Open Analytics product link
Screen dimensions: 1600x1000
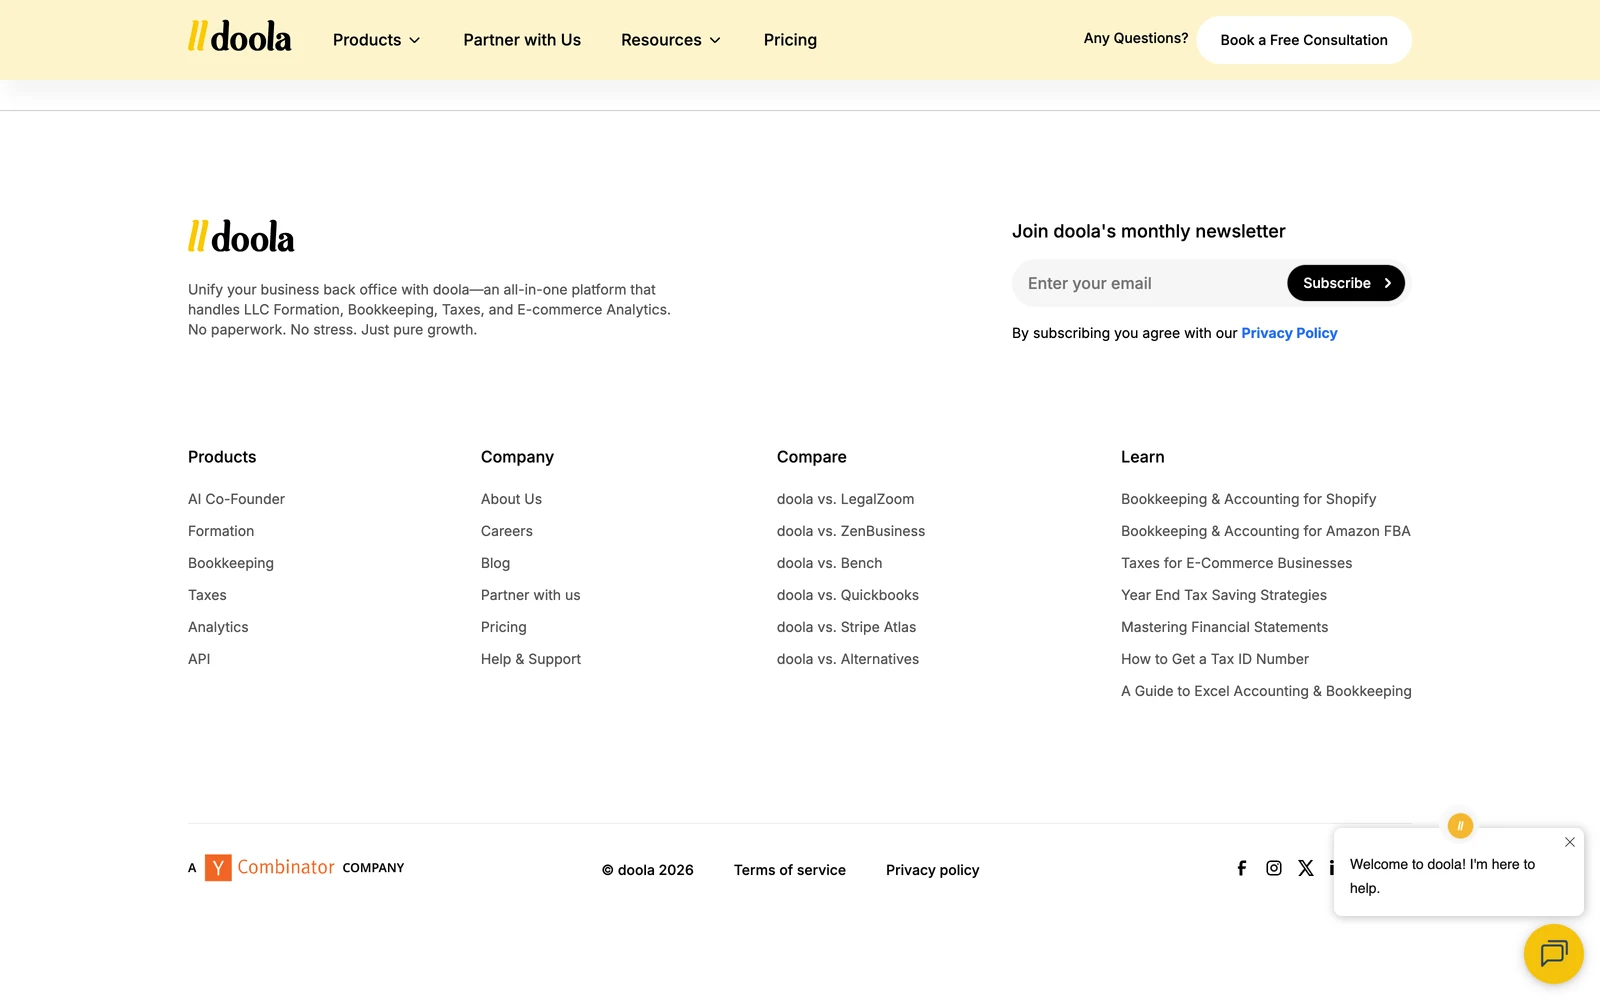point(218,627)
